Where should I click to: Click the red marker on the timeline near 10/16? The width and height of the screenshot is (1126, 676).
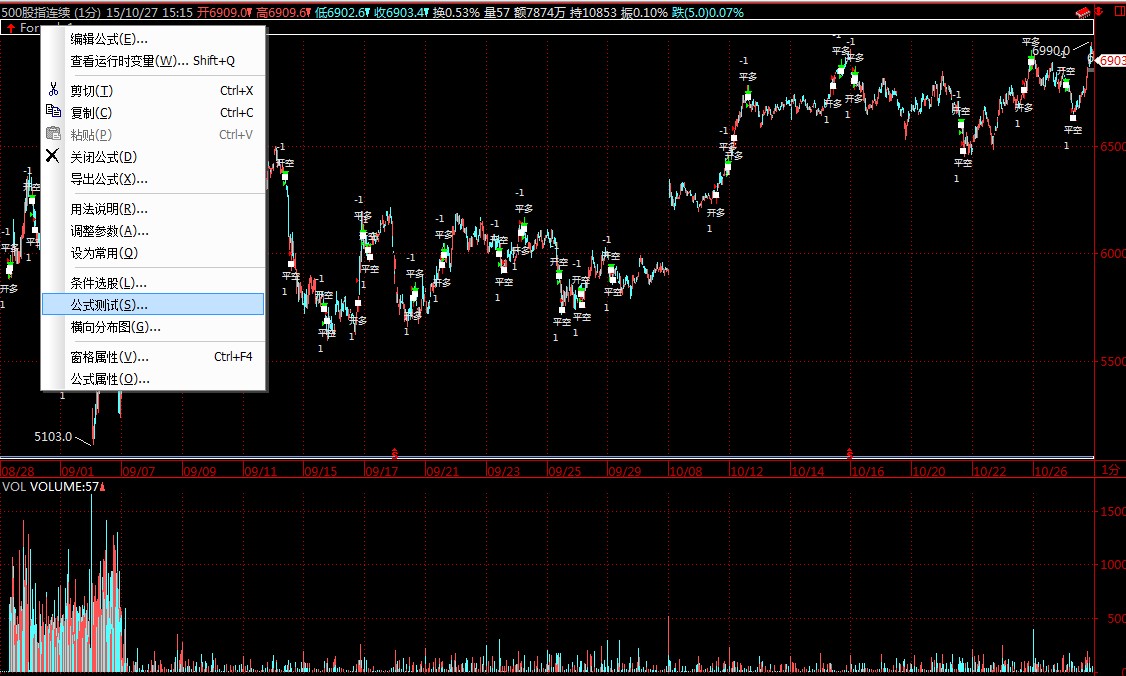click(x=849, y=454)
